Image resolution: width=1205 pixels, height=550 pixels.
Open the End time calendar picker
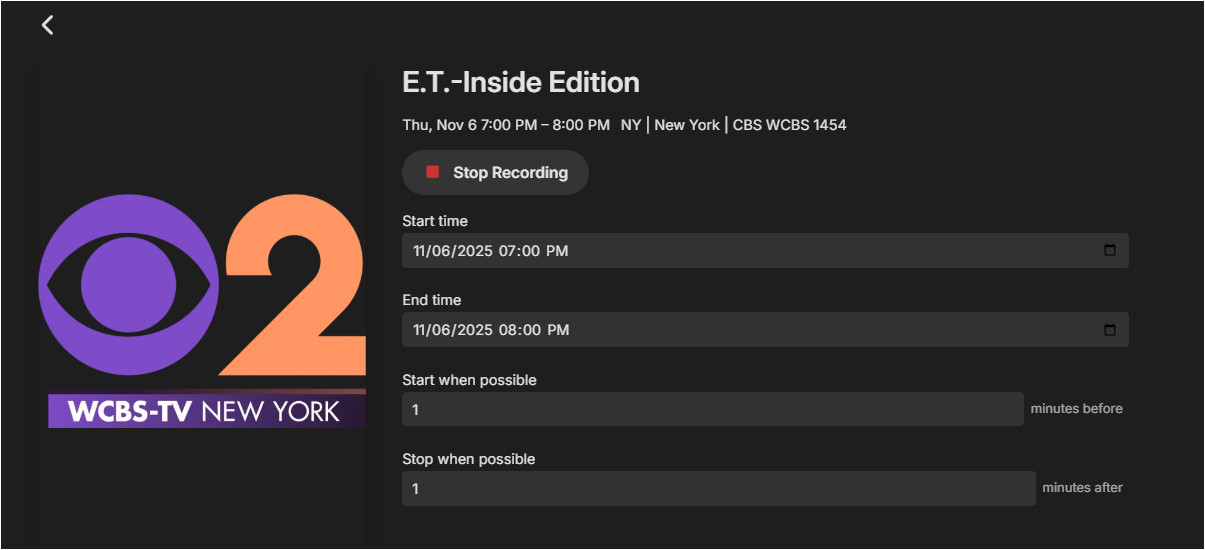1109,329
